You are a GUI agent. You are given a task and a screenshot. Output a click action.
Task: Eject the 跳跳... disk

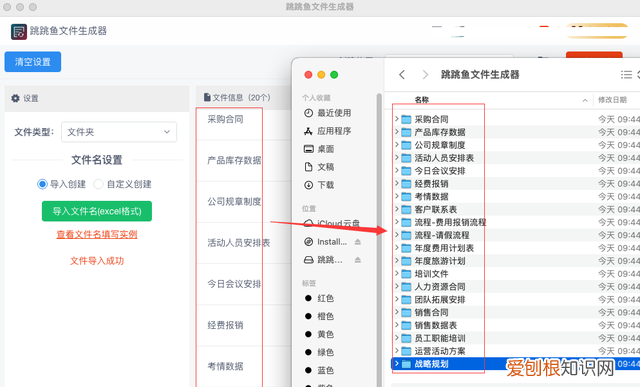358,260
